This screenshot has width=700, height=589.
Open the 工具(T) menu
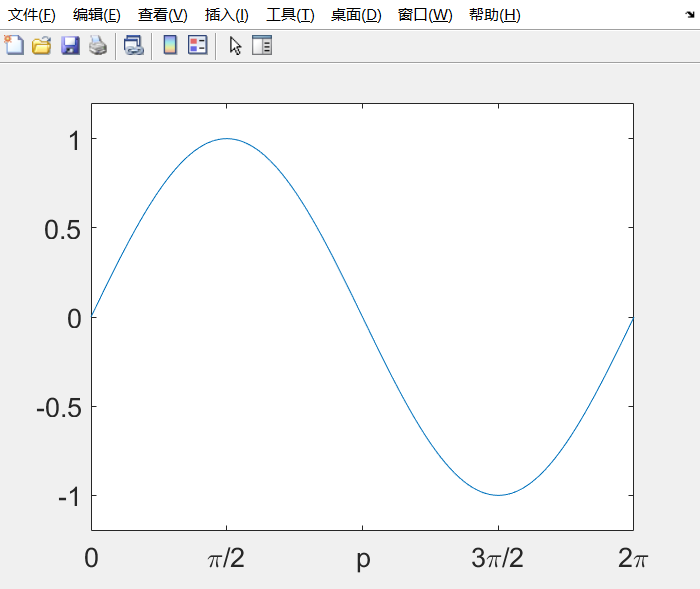pos(290,15)
